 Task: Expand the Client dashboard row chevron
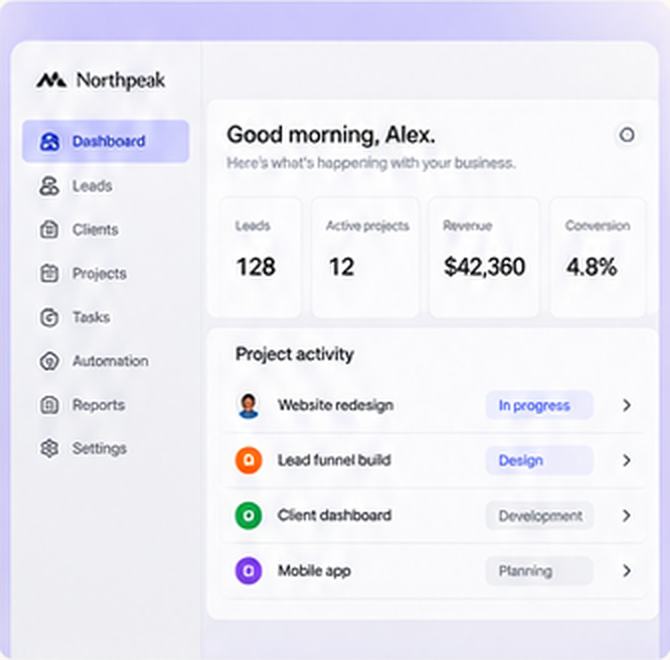(627, 516)
